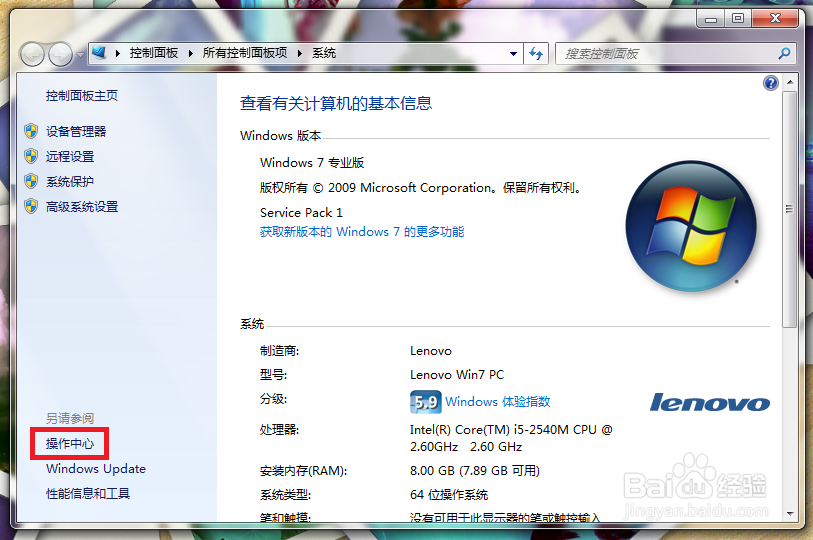Expand the arrow before 控制面板 breadcrumb

click(x=118, y=53)
